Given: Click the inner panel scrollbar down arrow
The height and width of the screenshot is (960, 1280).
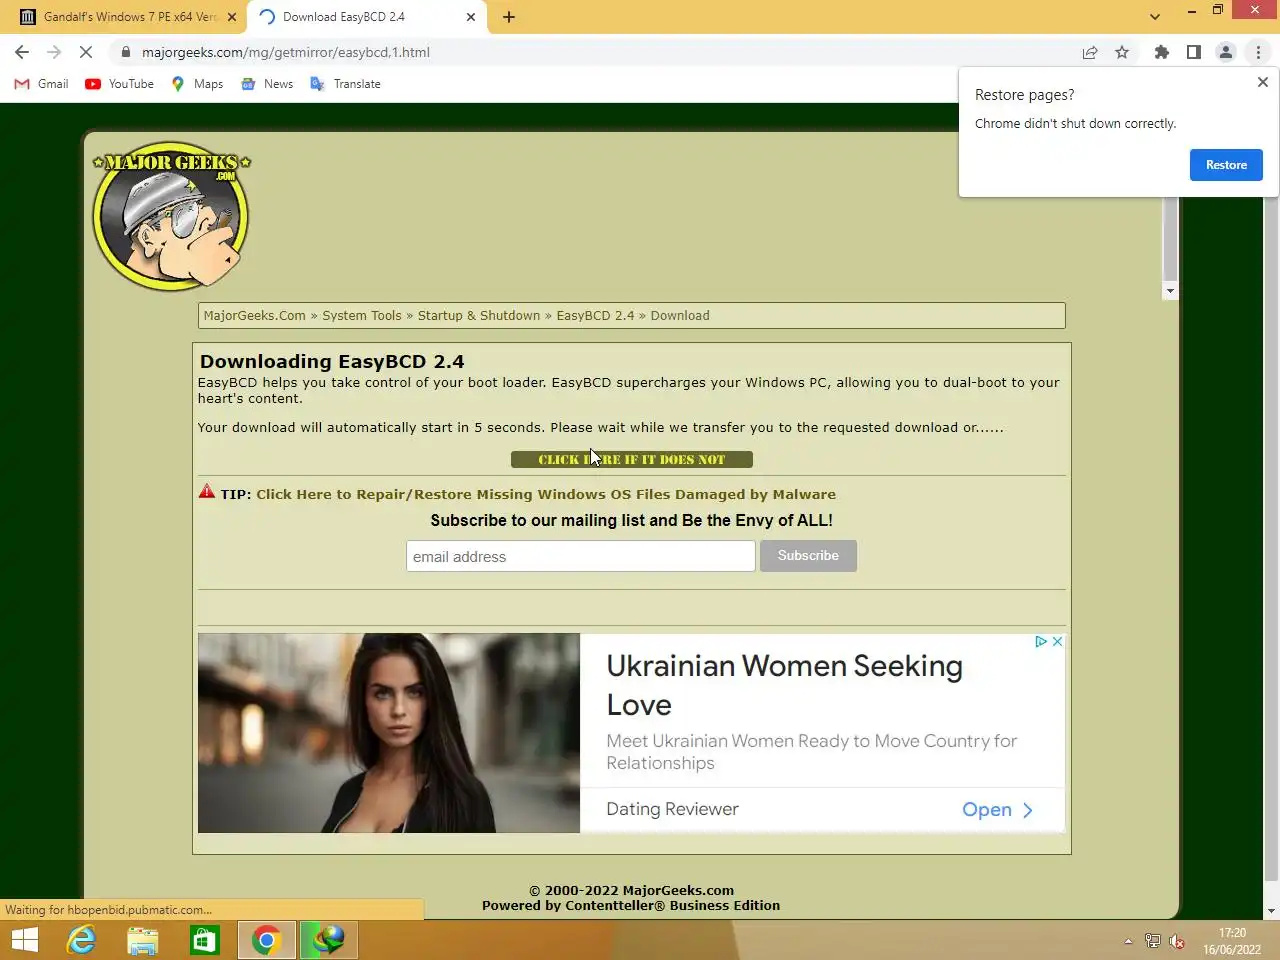Looking at the screenshot, I should 1170,291.
